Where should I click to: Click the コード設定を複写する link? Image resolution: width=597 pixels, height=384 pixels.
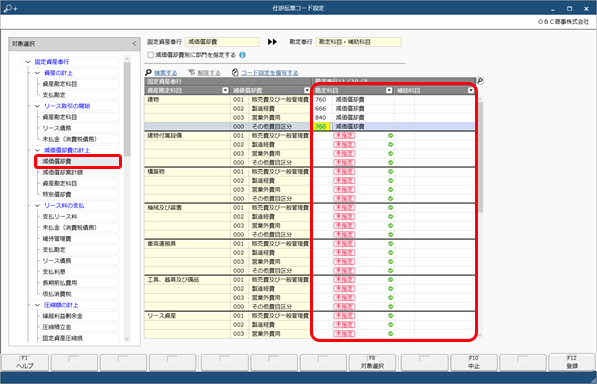(x=270, y=73)
